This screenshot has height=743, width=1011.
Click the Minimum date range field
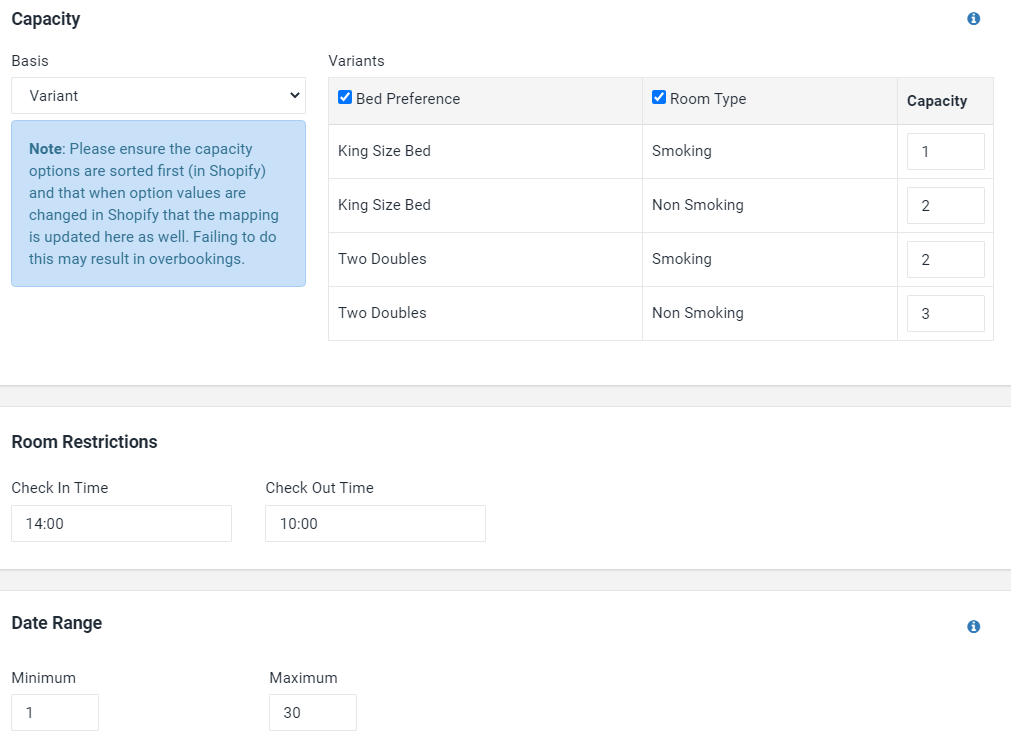[x=55, y=712]
